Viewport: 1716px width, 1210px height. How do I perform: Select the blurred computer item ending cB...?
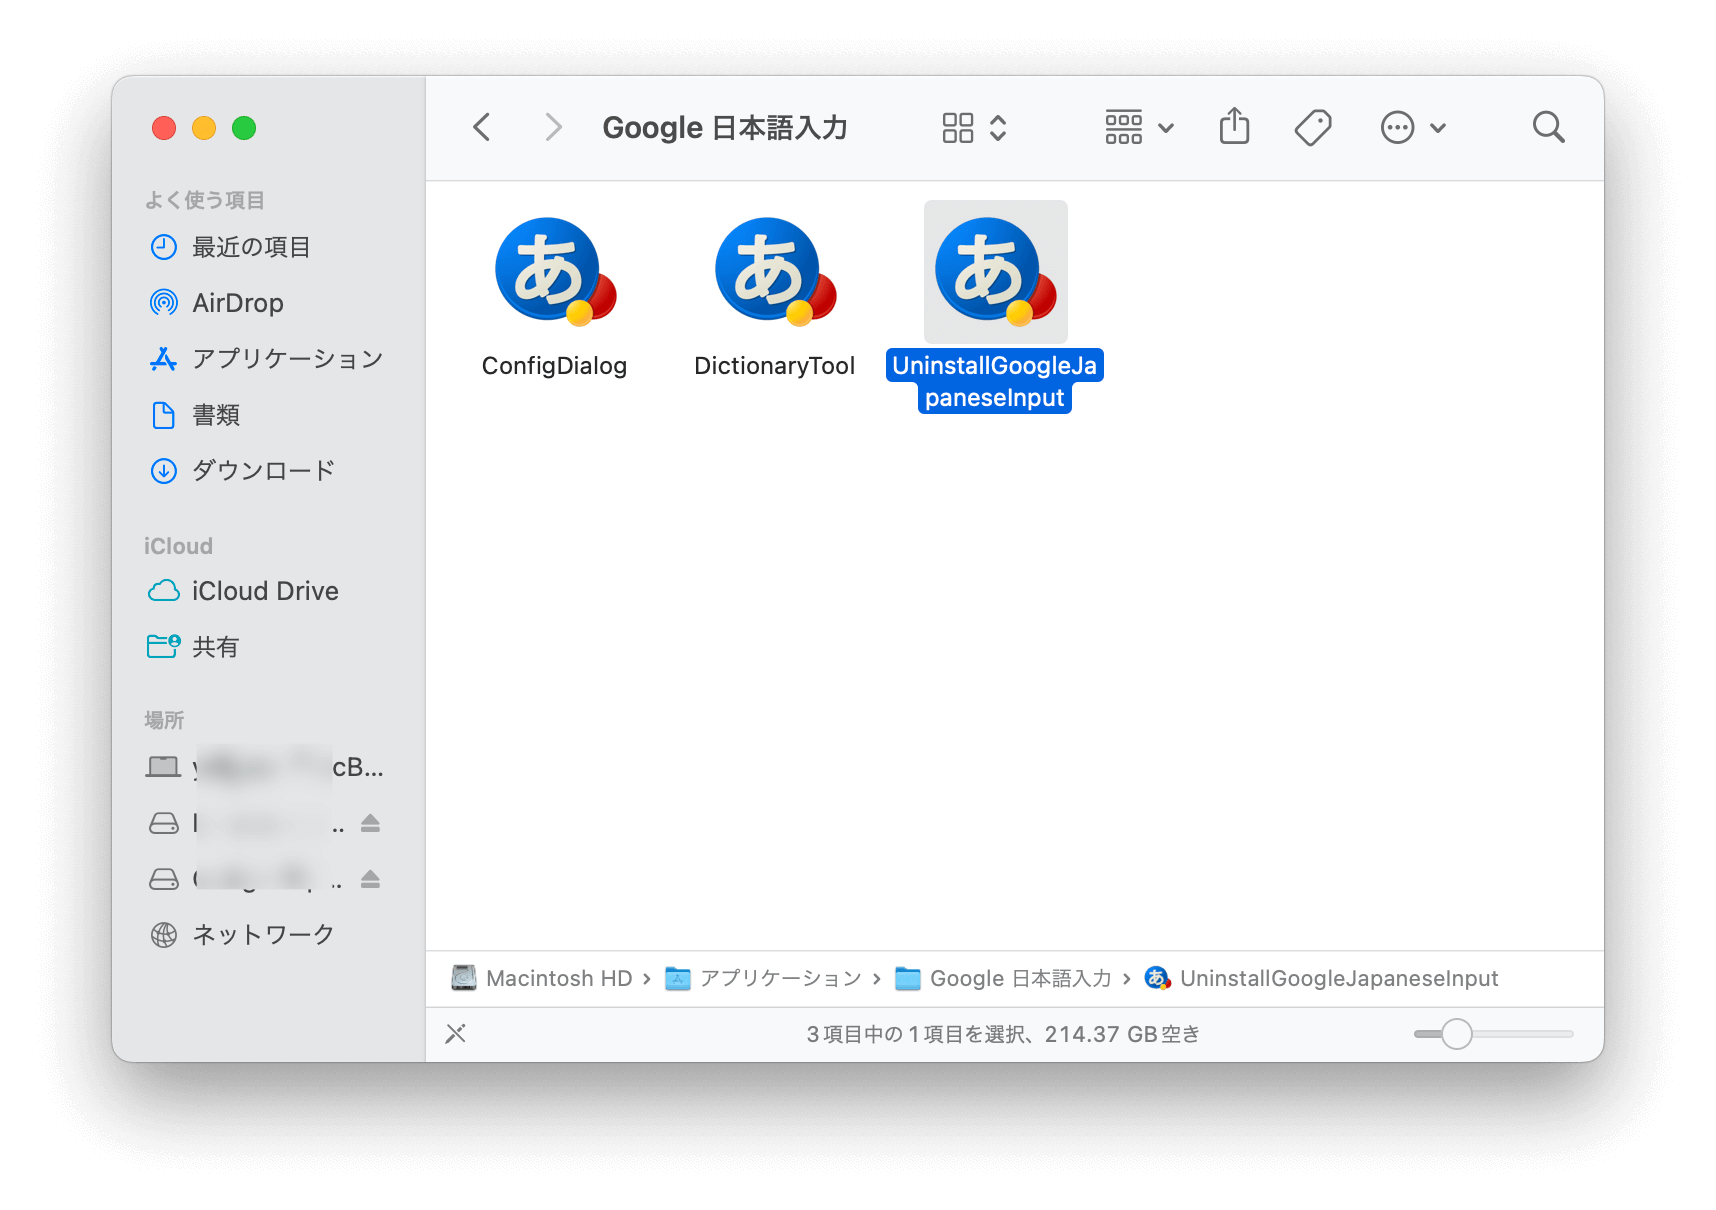point(265,767)
